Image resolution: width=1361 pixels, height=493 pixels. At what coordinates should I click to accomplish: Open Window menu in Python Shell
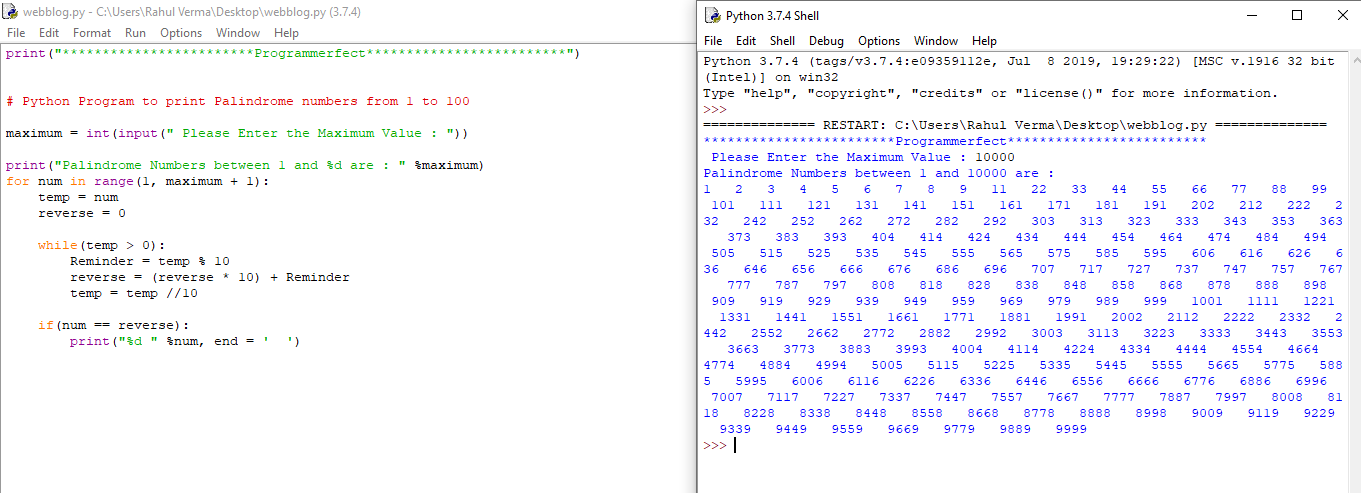click(936, 41)
